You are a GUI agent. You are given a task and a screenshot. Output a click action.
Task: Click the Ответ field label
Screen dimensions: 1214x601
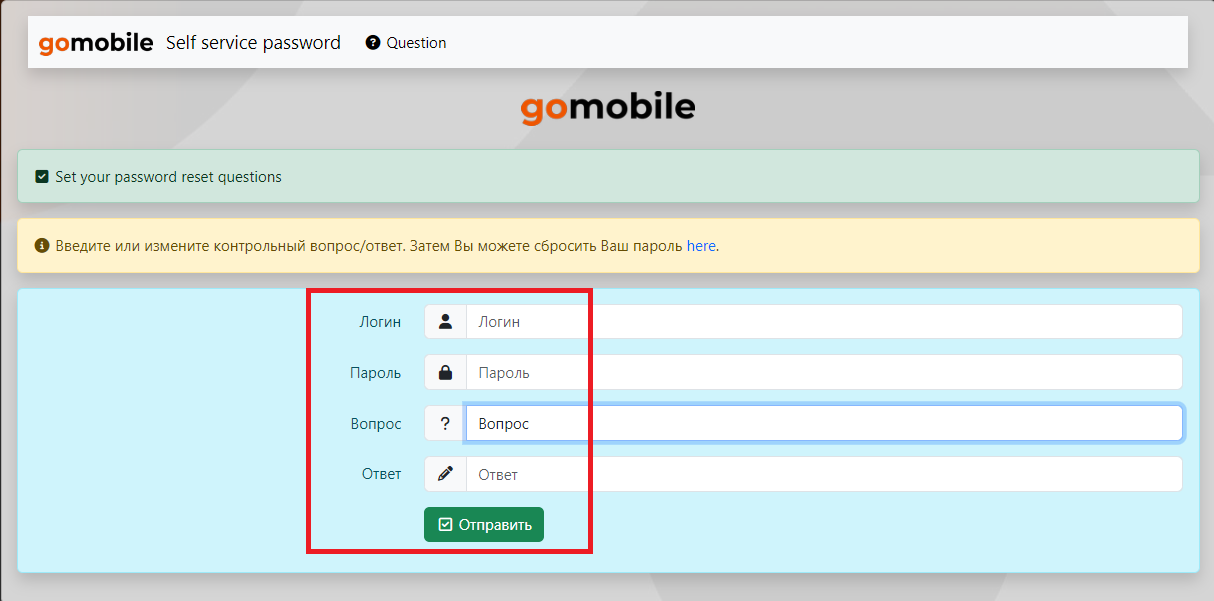[x=381, y=474]
